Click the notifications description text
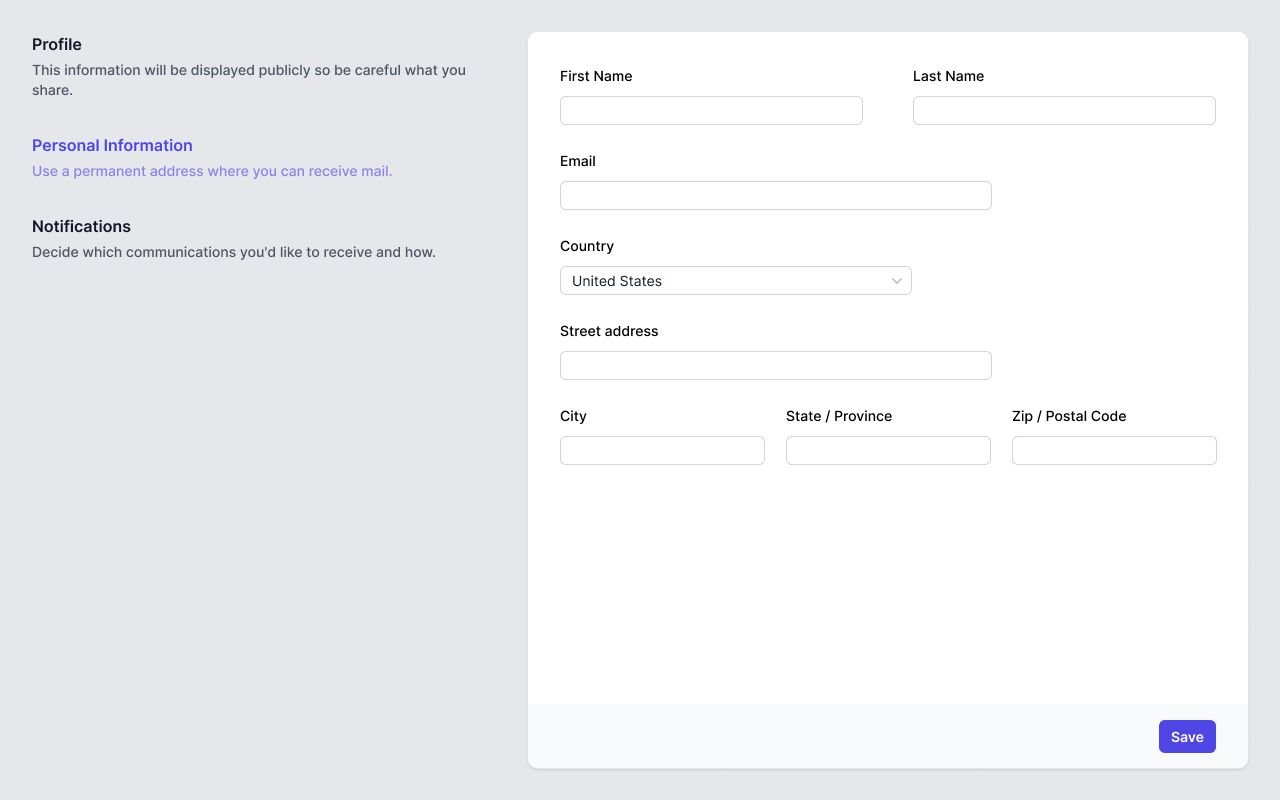Image resolution: width=1280 pixels, height=800 pixels. point(234,252)
